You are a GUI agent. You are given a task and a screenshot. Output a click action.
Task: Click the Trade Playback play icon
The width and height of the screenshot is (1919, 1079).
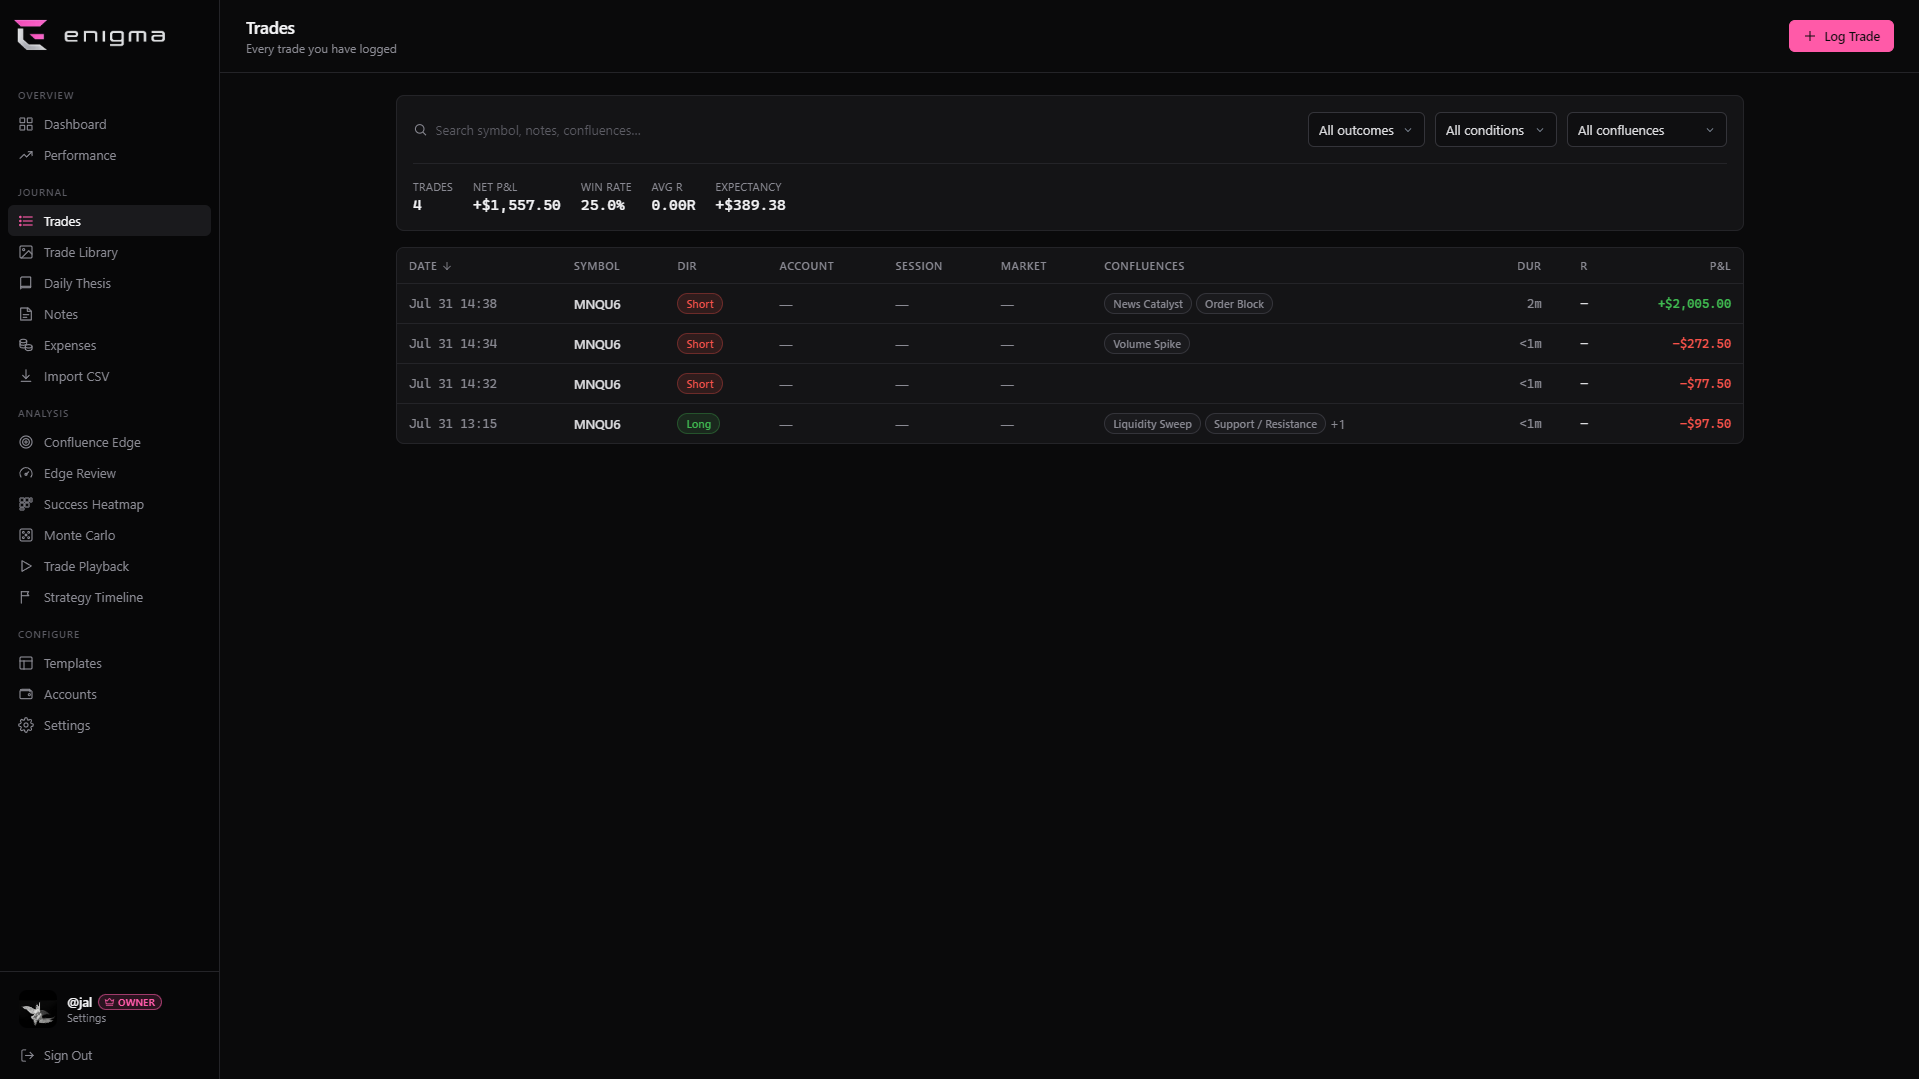click(26, 566)
